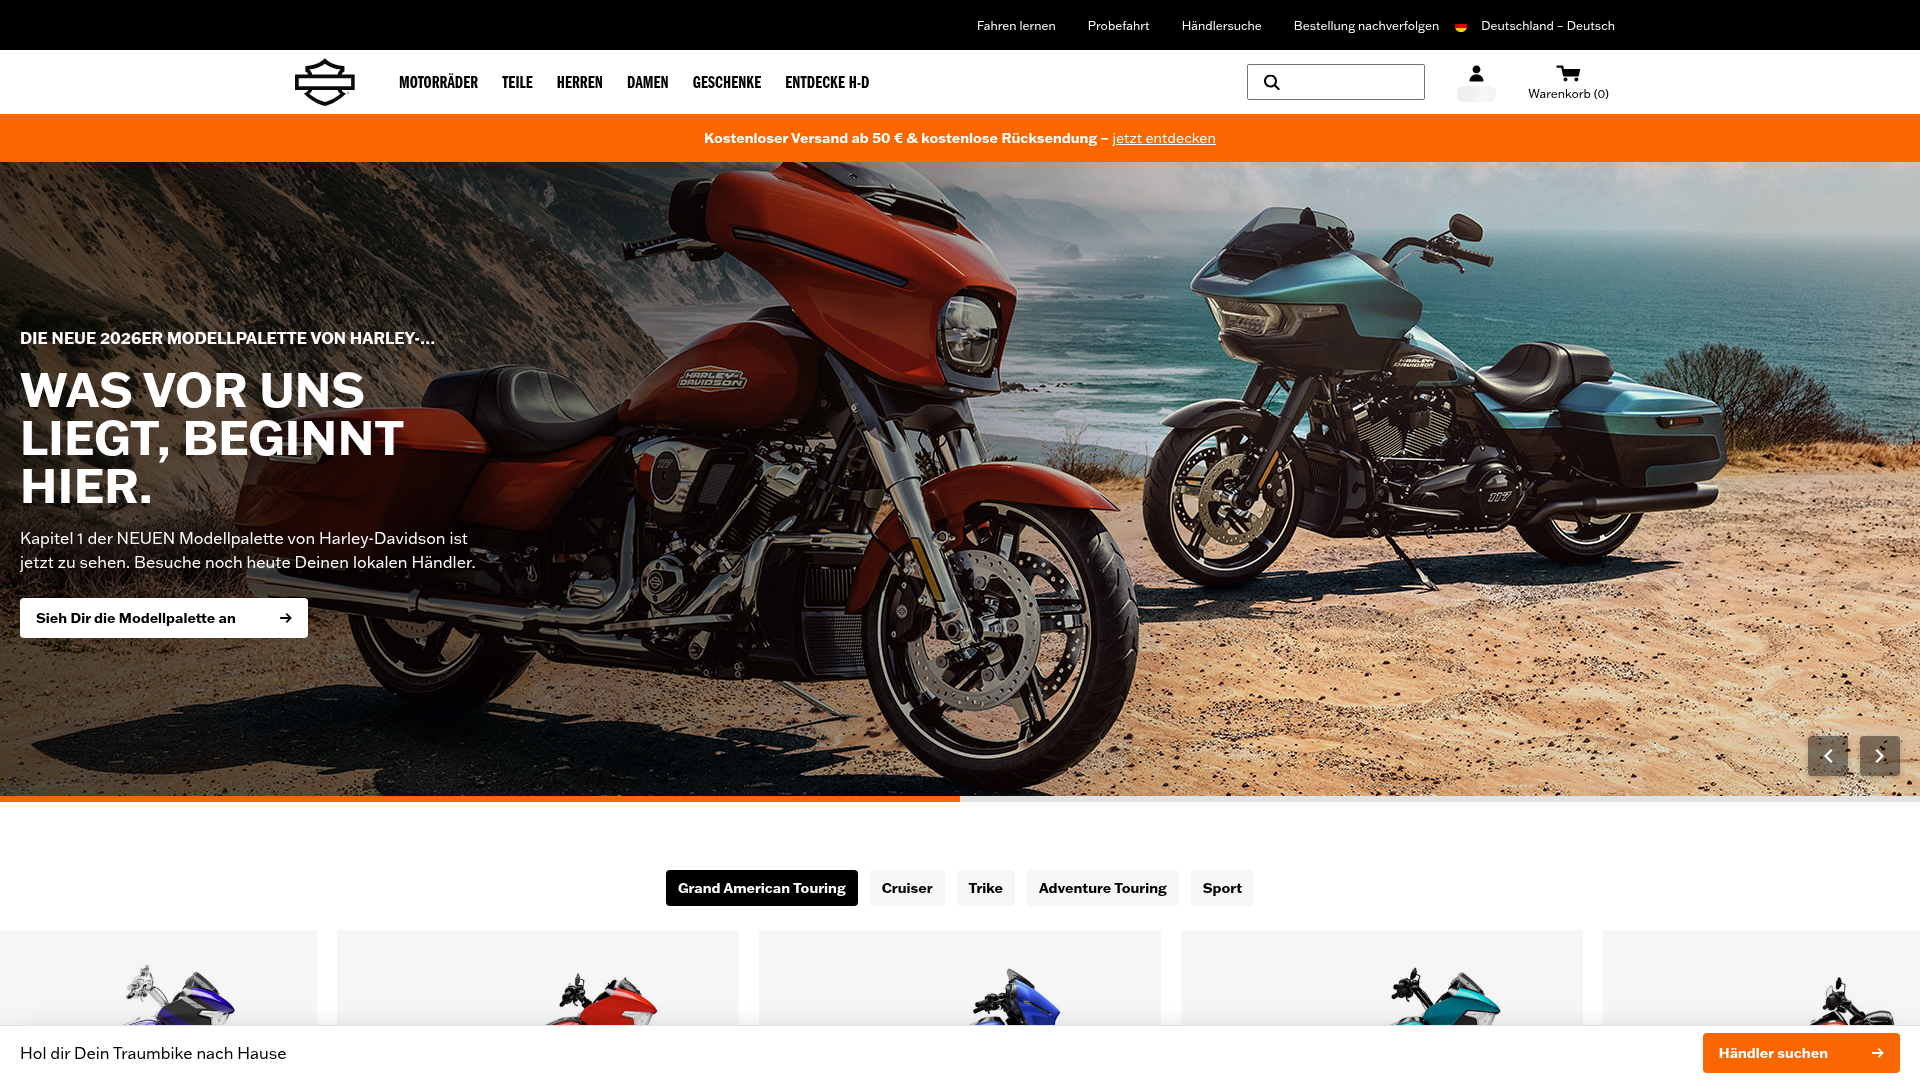Click the jetzt entdecken link
This screenshot has width=1920, height=1080.
point(1164,138)
